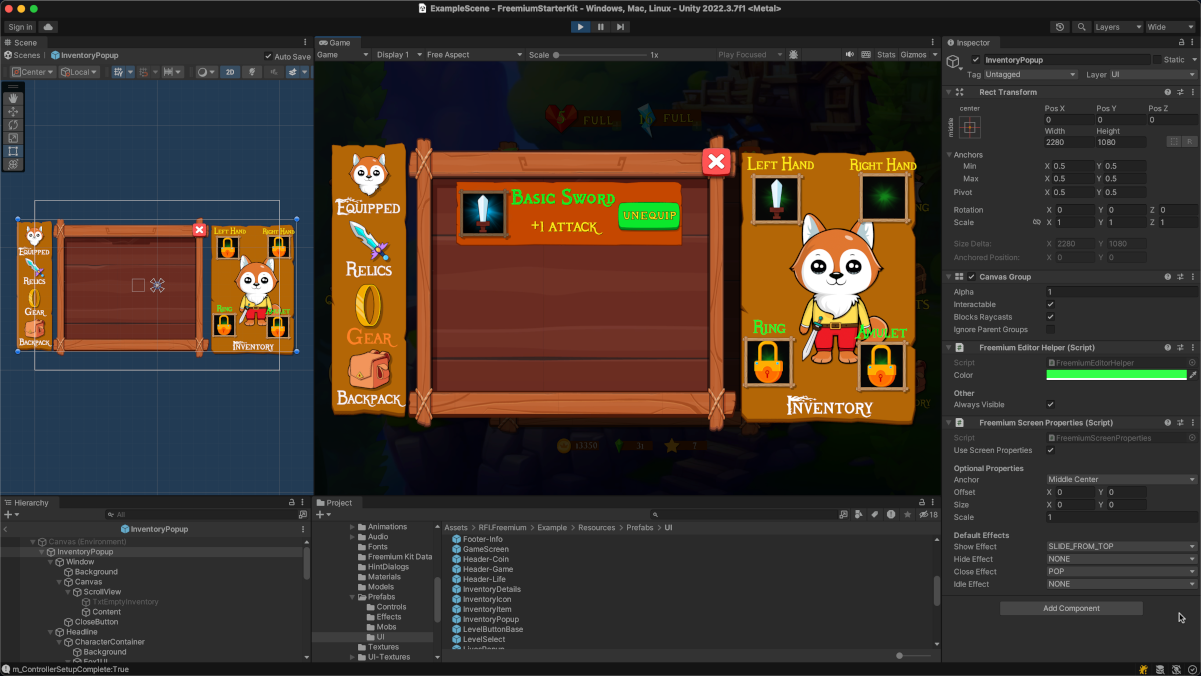Click the color eyedropper next to Color field
The width and height of the screenshot is (1201, 676).
tap(1192, 375)
